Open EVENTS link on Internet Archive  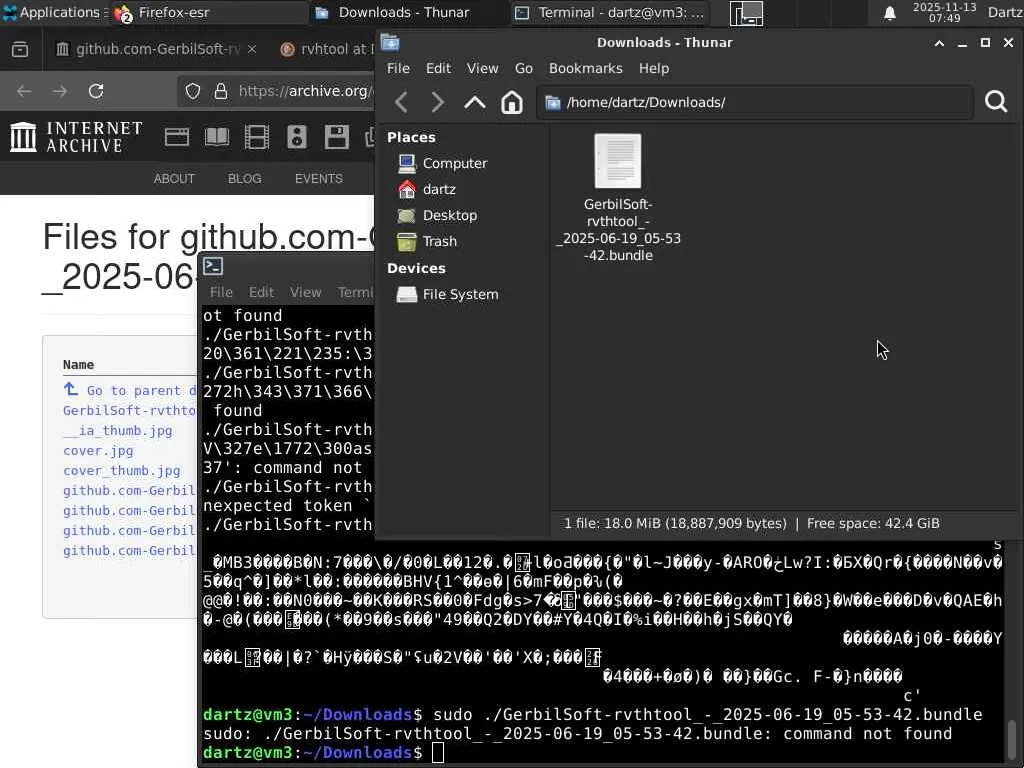pyautogui.click(x=319, y=179)
